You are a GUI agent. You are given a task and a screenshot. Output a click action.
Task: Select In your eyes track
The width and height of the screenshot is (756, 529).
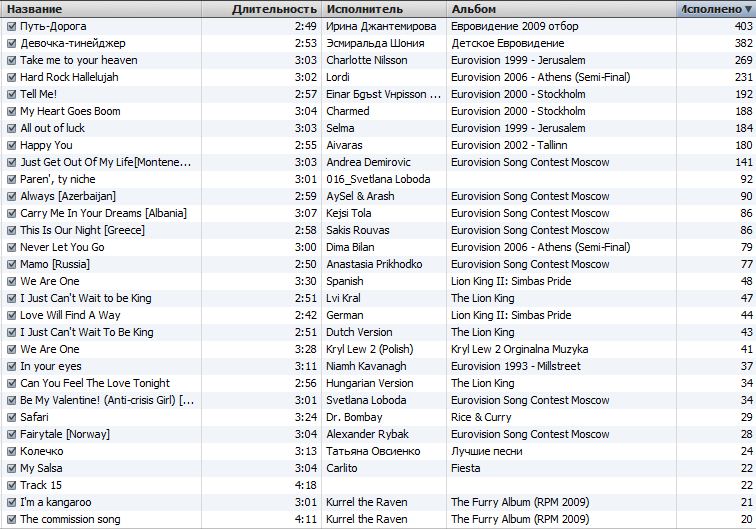pos(51,366)
